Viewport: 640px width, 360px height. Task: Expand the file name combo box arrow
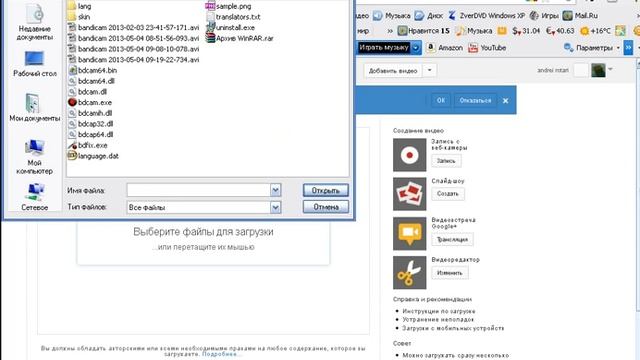point(276,190)
